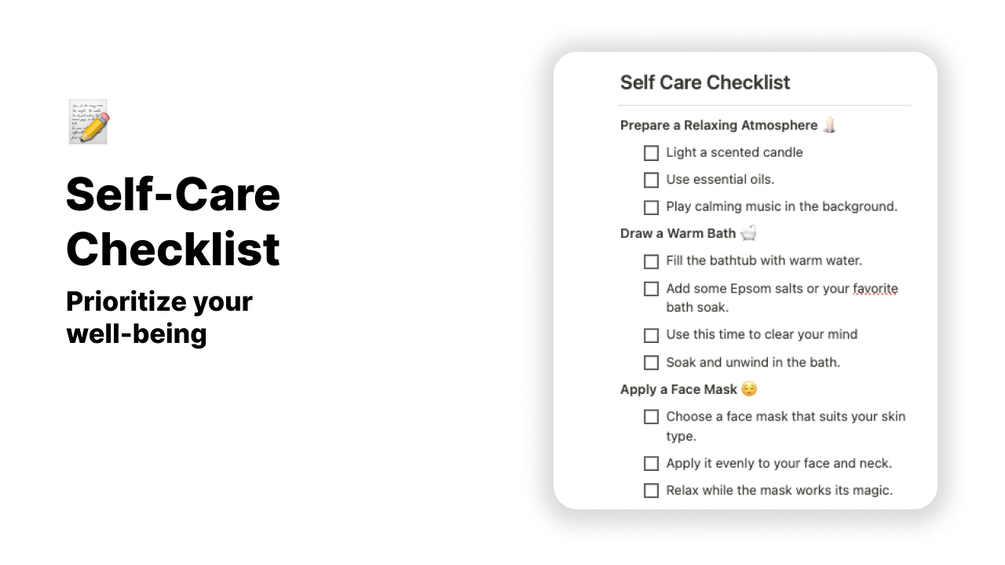Toggle the 'Add some Epsom salts' checkbox
The width and height of the screenshot is (1005, 565).
tap(651, 289)
